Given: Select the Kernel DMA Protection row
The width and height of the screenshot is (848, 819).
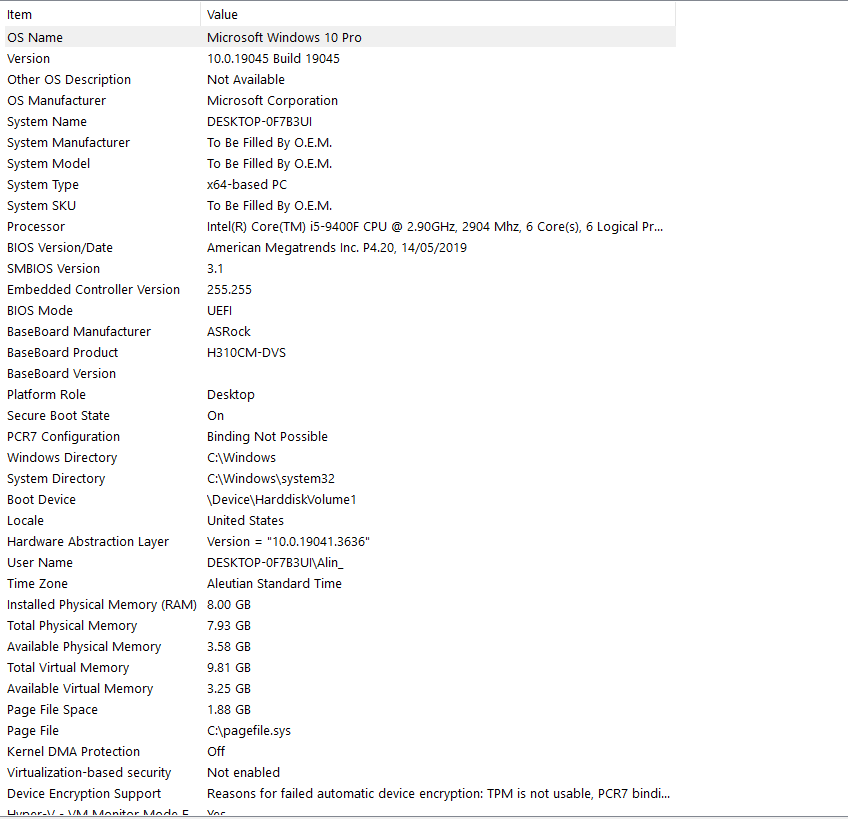Looking at the screenshot, I should [x=340, y=752].
